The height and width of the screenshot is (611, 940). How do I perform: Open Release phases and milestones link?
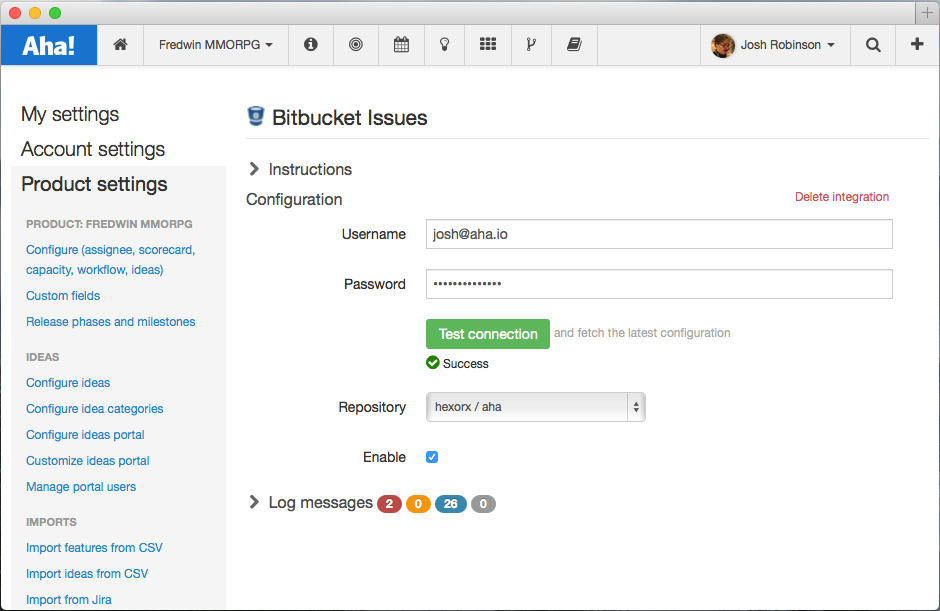[x=110, y=321]
